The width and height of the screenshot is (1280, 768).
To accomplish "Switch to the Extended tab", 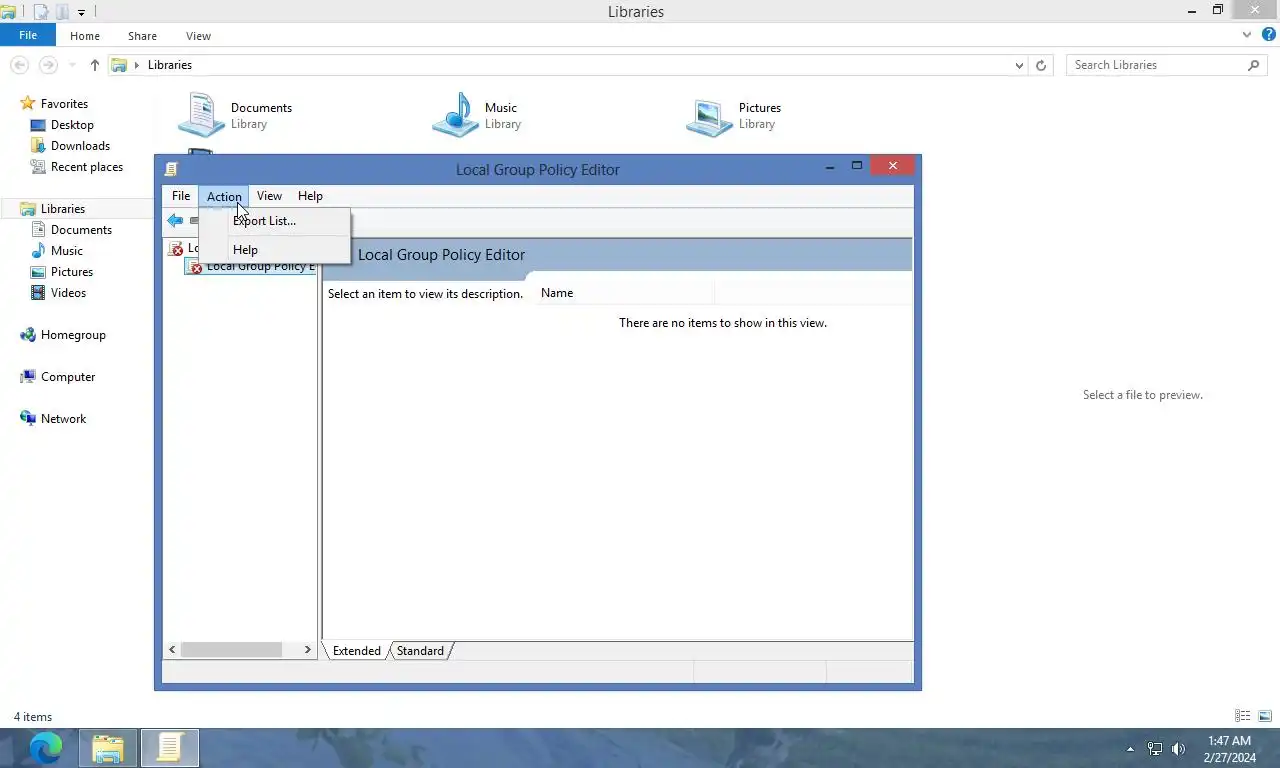I will (x=356, y=651).
